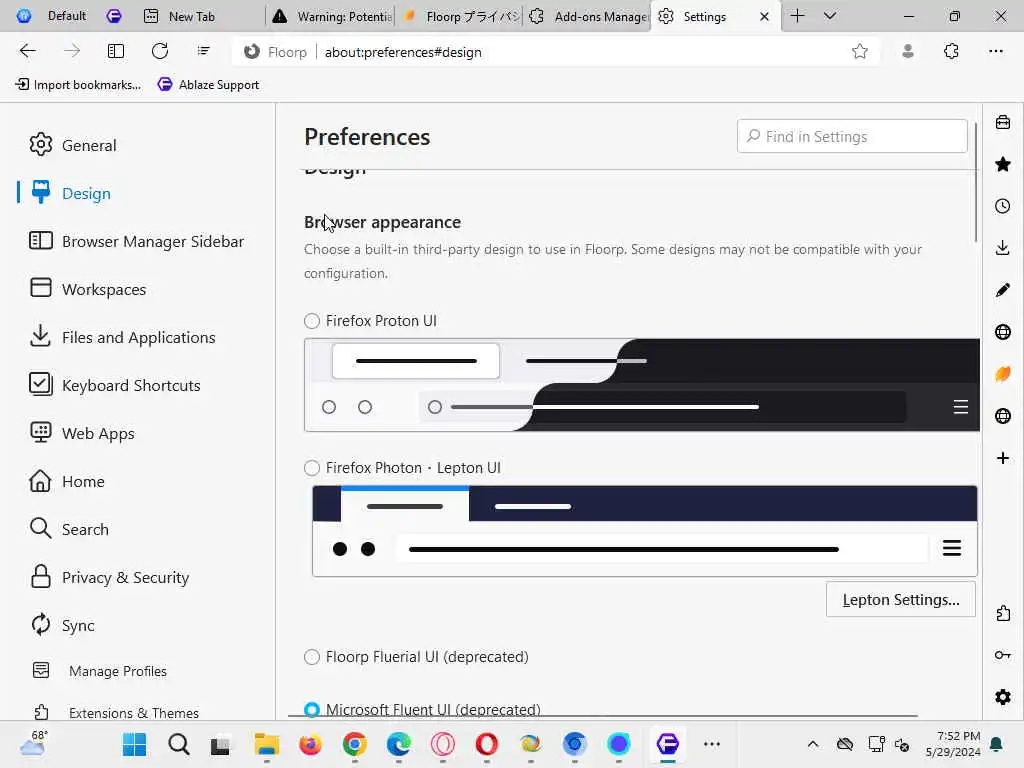Open the weather widget showing 68°
This screenshot has width=1024, height=768.
tap(33, 744)
